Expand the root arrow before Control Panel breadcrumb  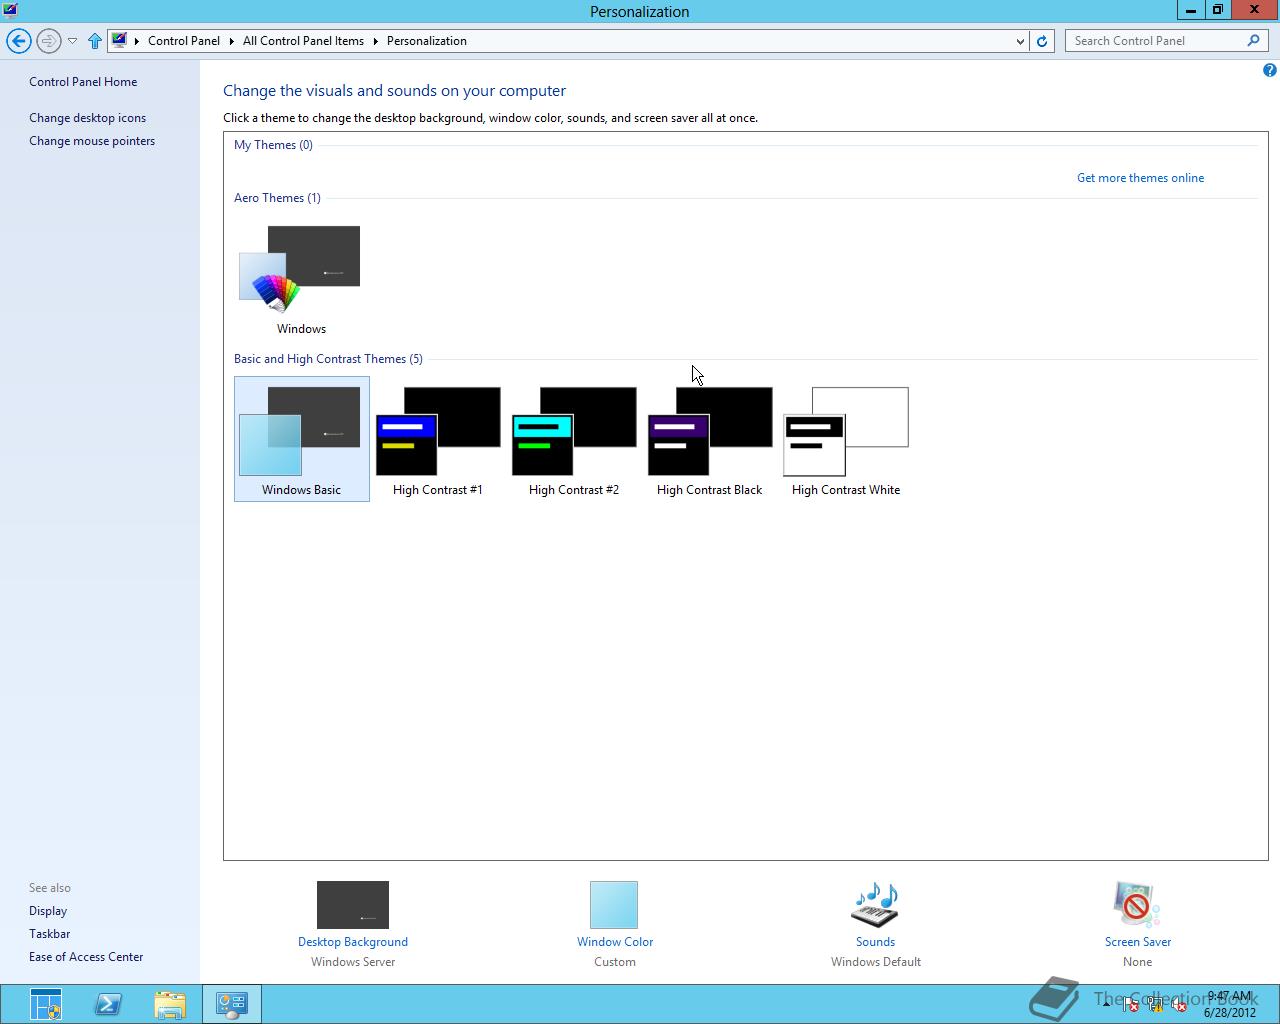click(x=137, y=41)
